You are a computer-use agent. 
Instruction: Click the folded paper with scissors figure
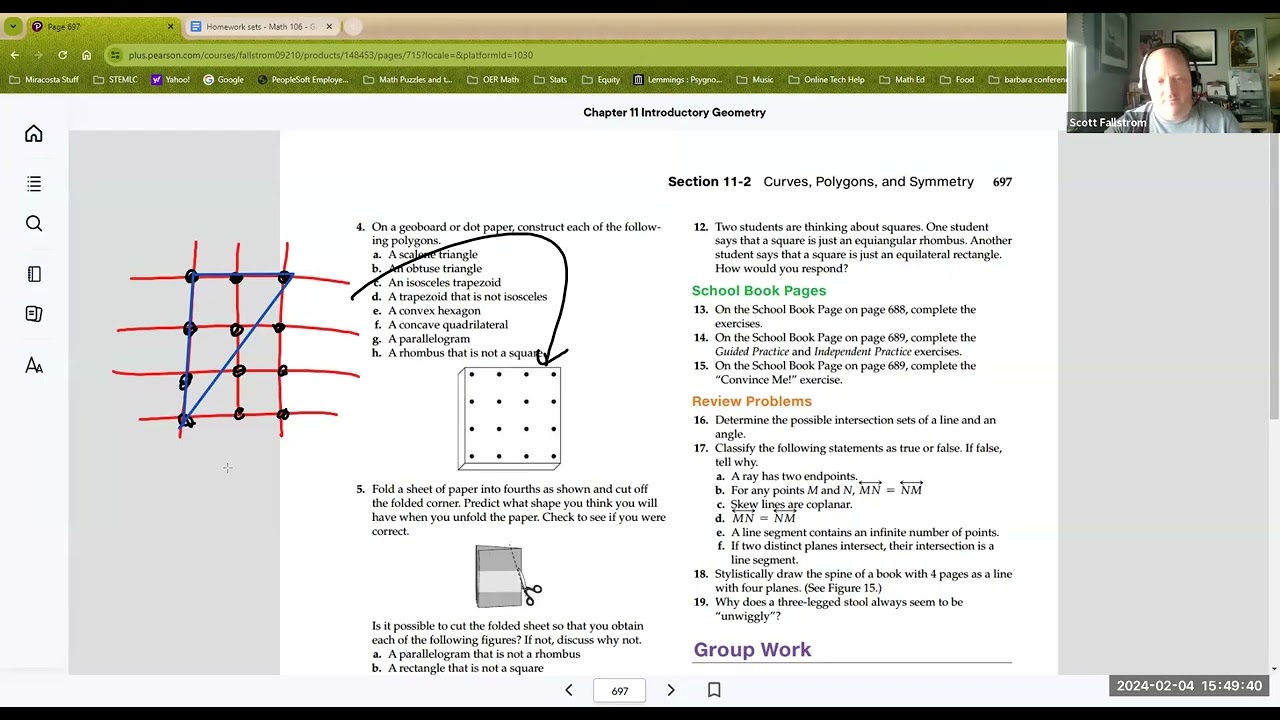click(508, 576)
